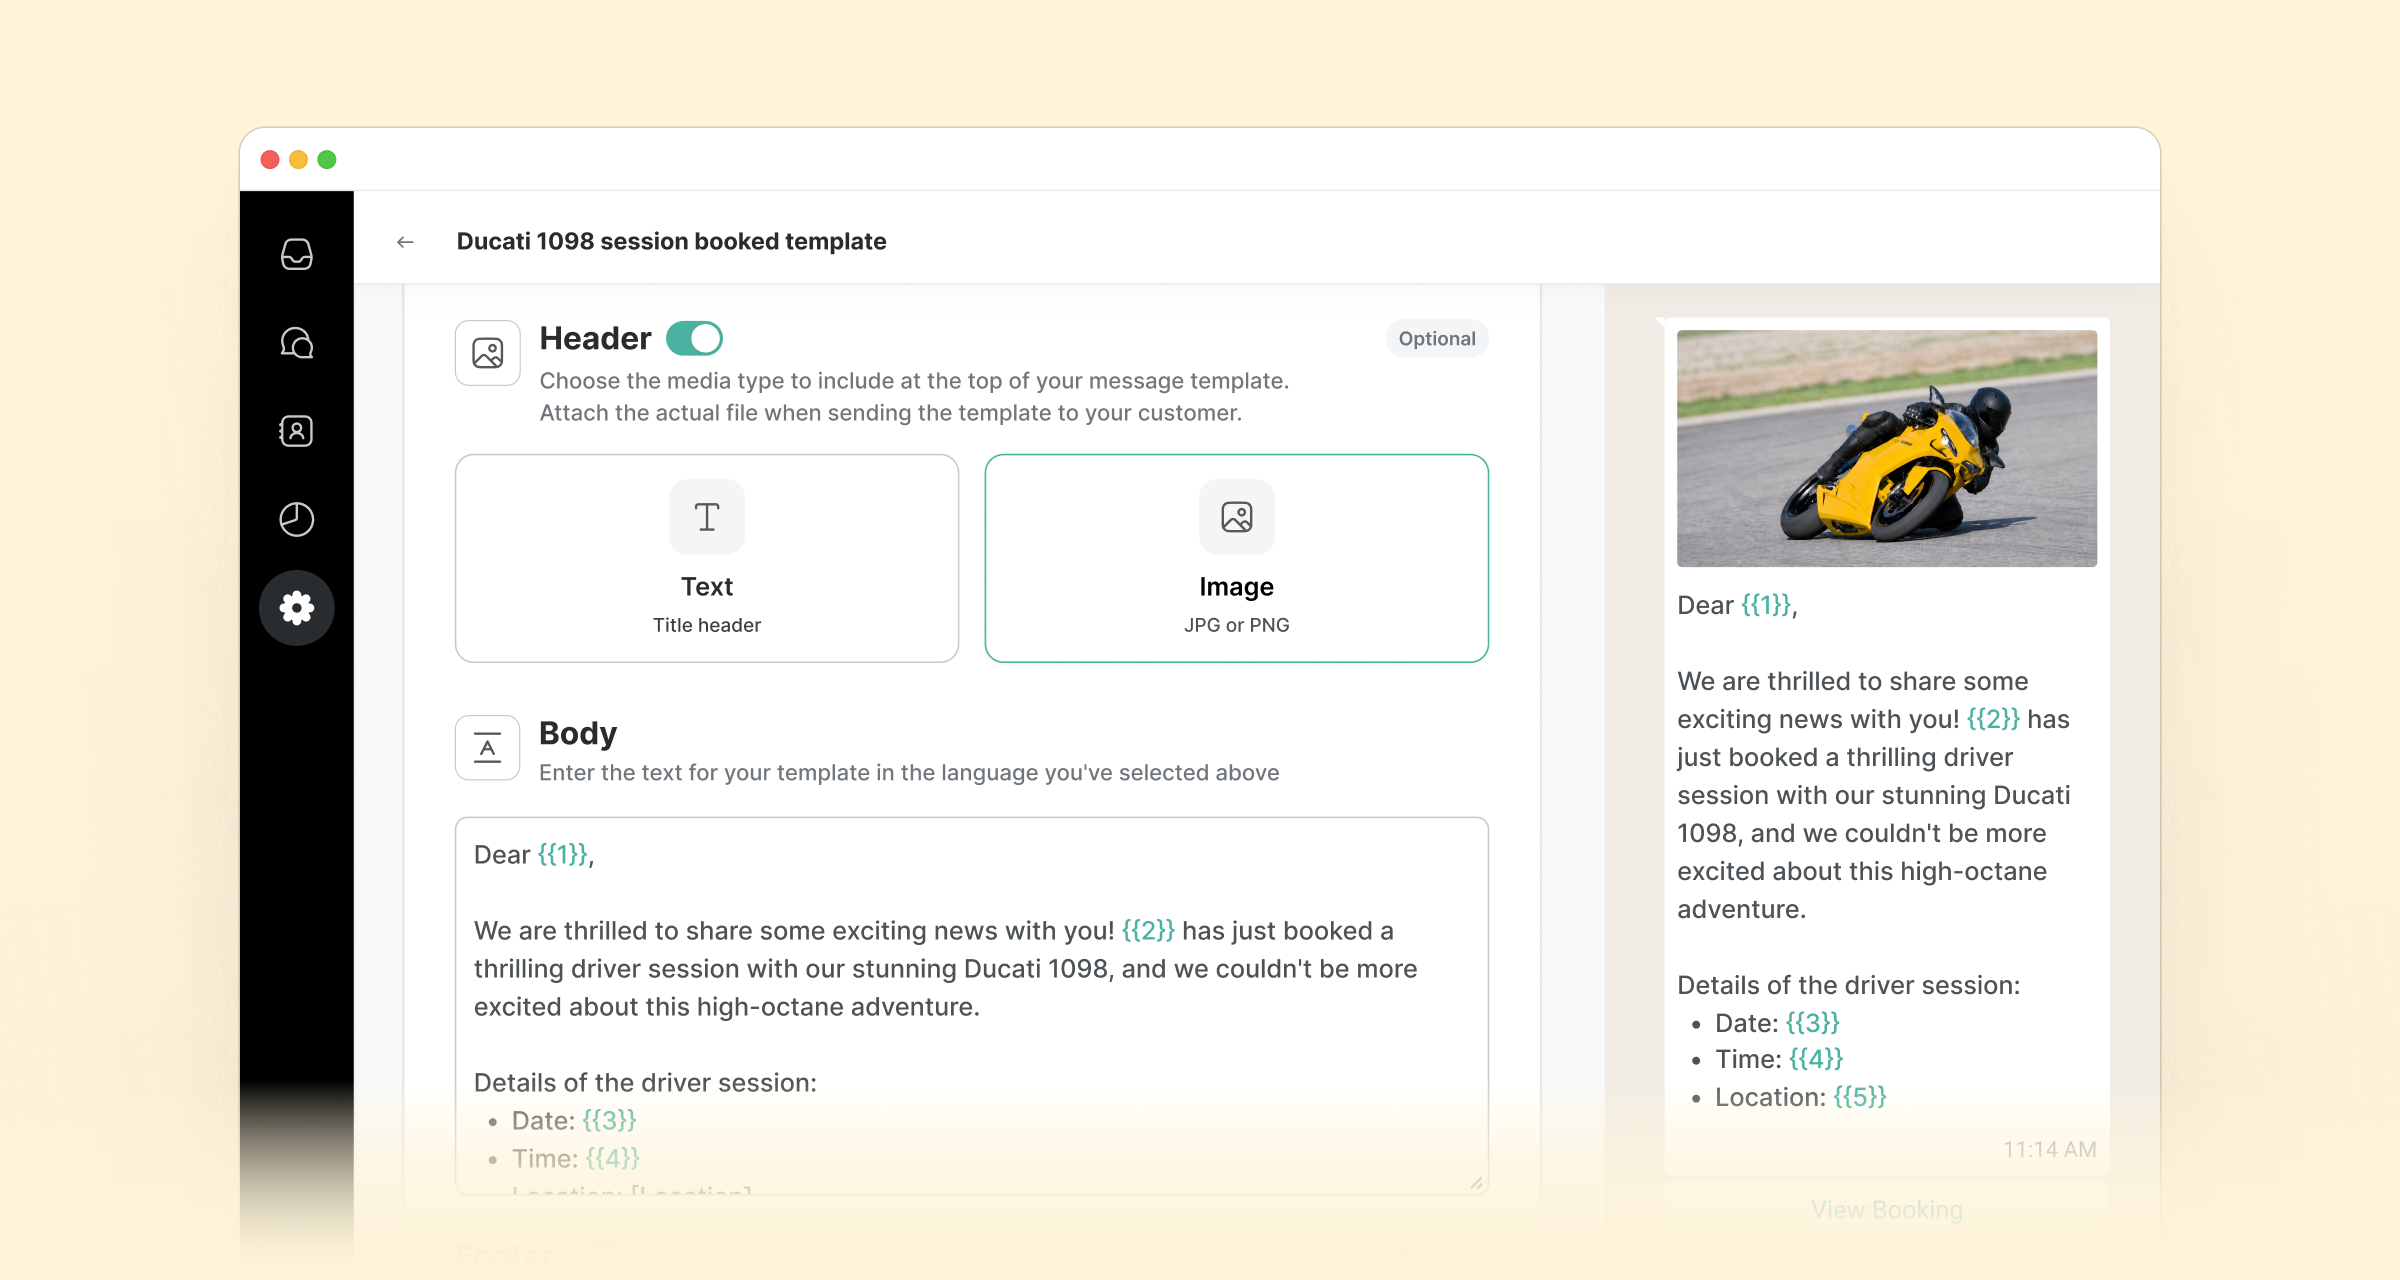Click the yellow window minimize button
Image resolution: width=2400 pixels, height=1280 pixels.
click(298, 160)
